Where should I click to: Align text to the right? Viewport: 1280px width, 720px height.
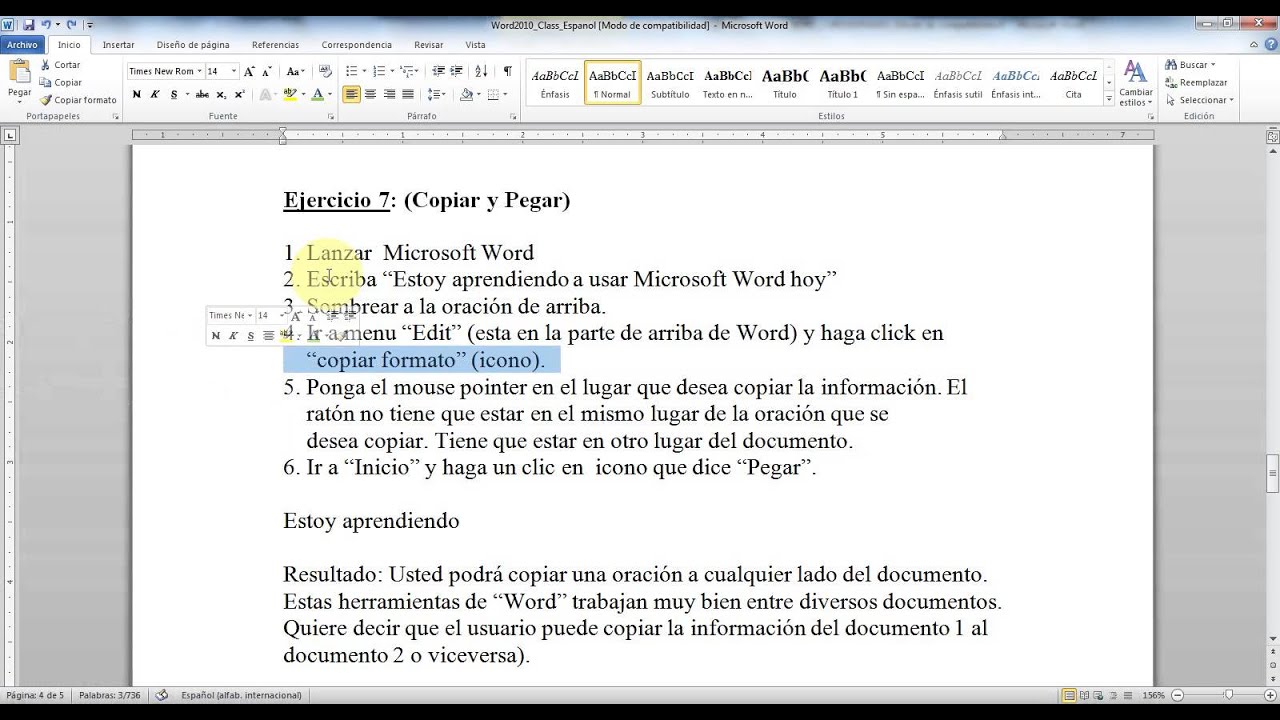pyautogui.click(x=389, y=95)
